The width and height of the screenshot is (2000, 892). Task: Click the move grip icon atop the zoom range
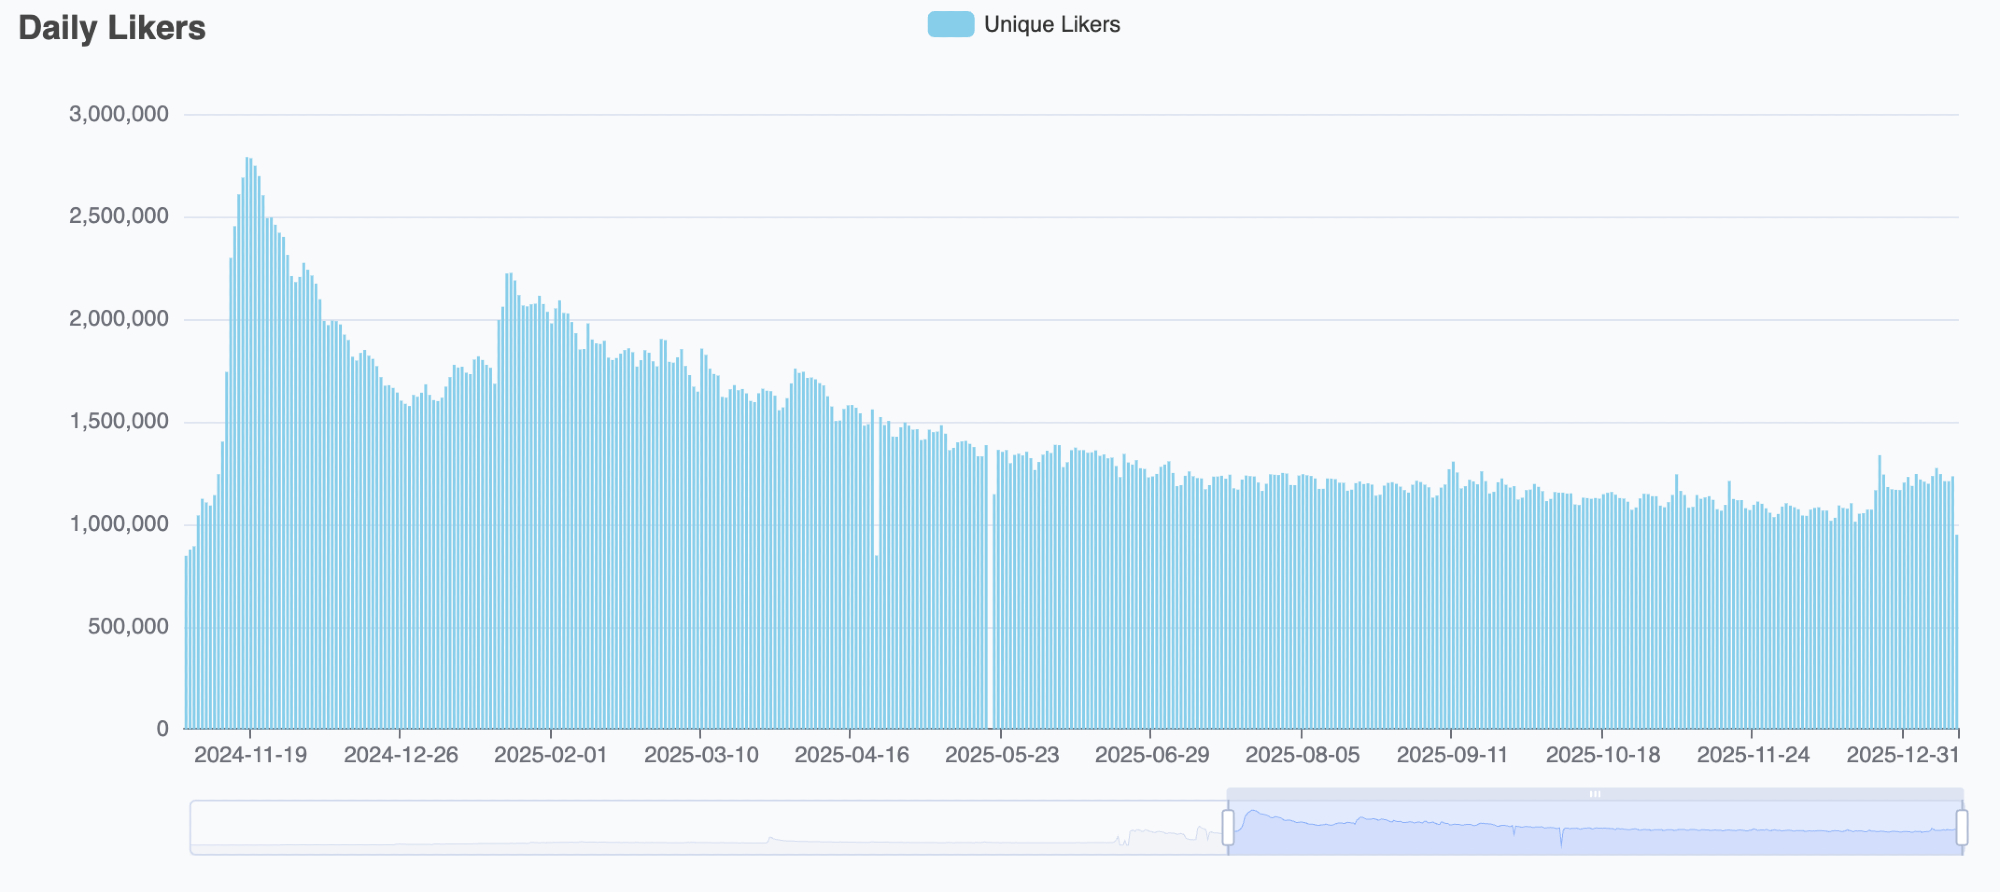pos(1595,794)
